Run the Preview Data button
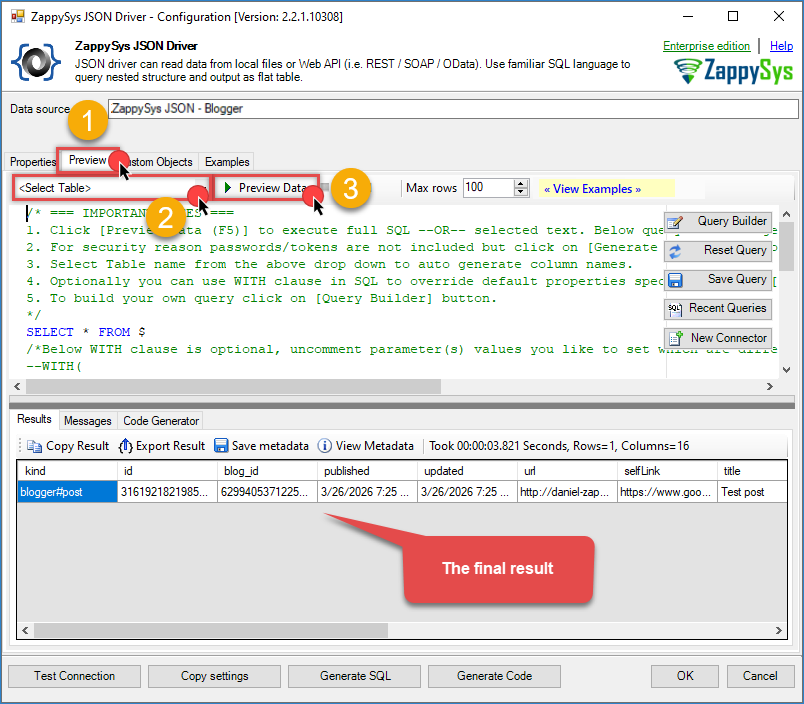 (266, 188)
